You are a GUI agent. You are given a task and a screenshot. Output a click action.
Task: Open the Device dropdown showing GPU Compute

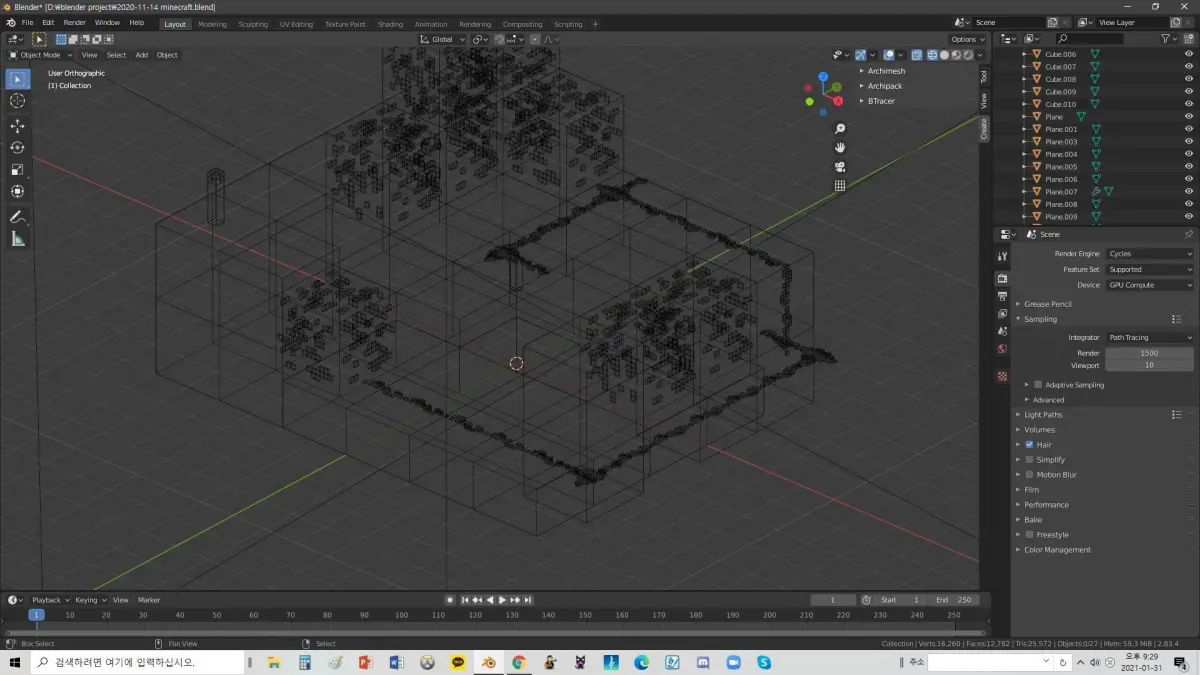tap(1149, 285)
